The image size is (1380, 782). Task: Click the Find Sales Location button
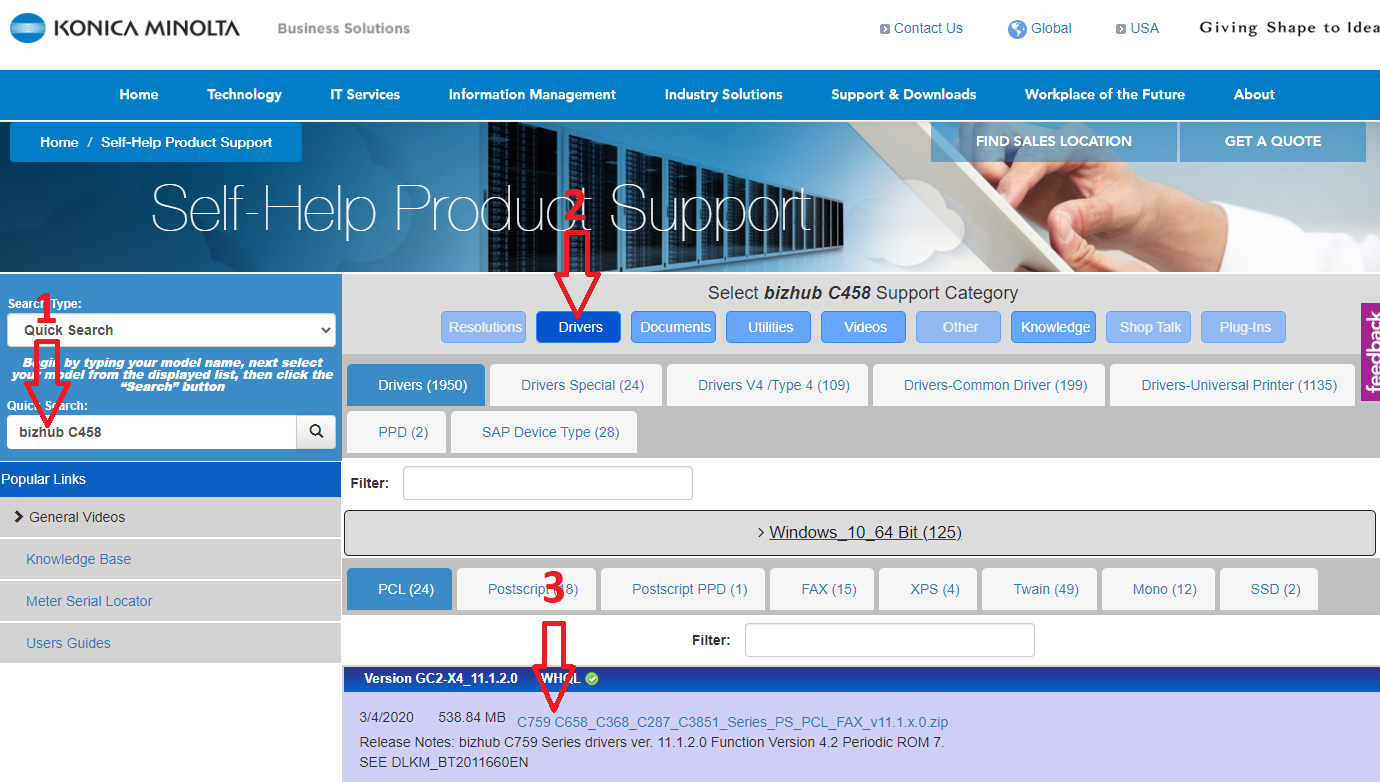coord(1054,141)
